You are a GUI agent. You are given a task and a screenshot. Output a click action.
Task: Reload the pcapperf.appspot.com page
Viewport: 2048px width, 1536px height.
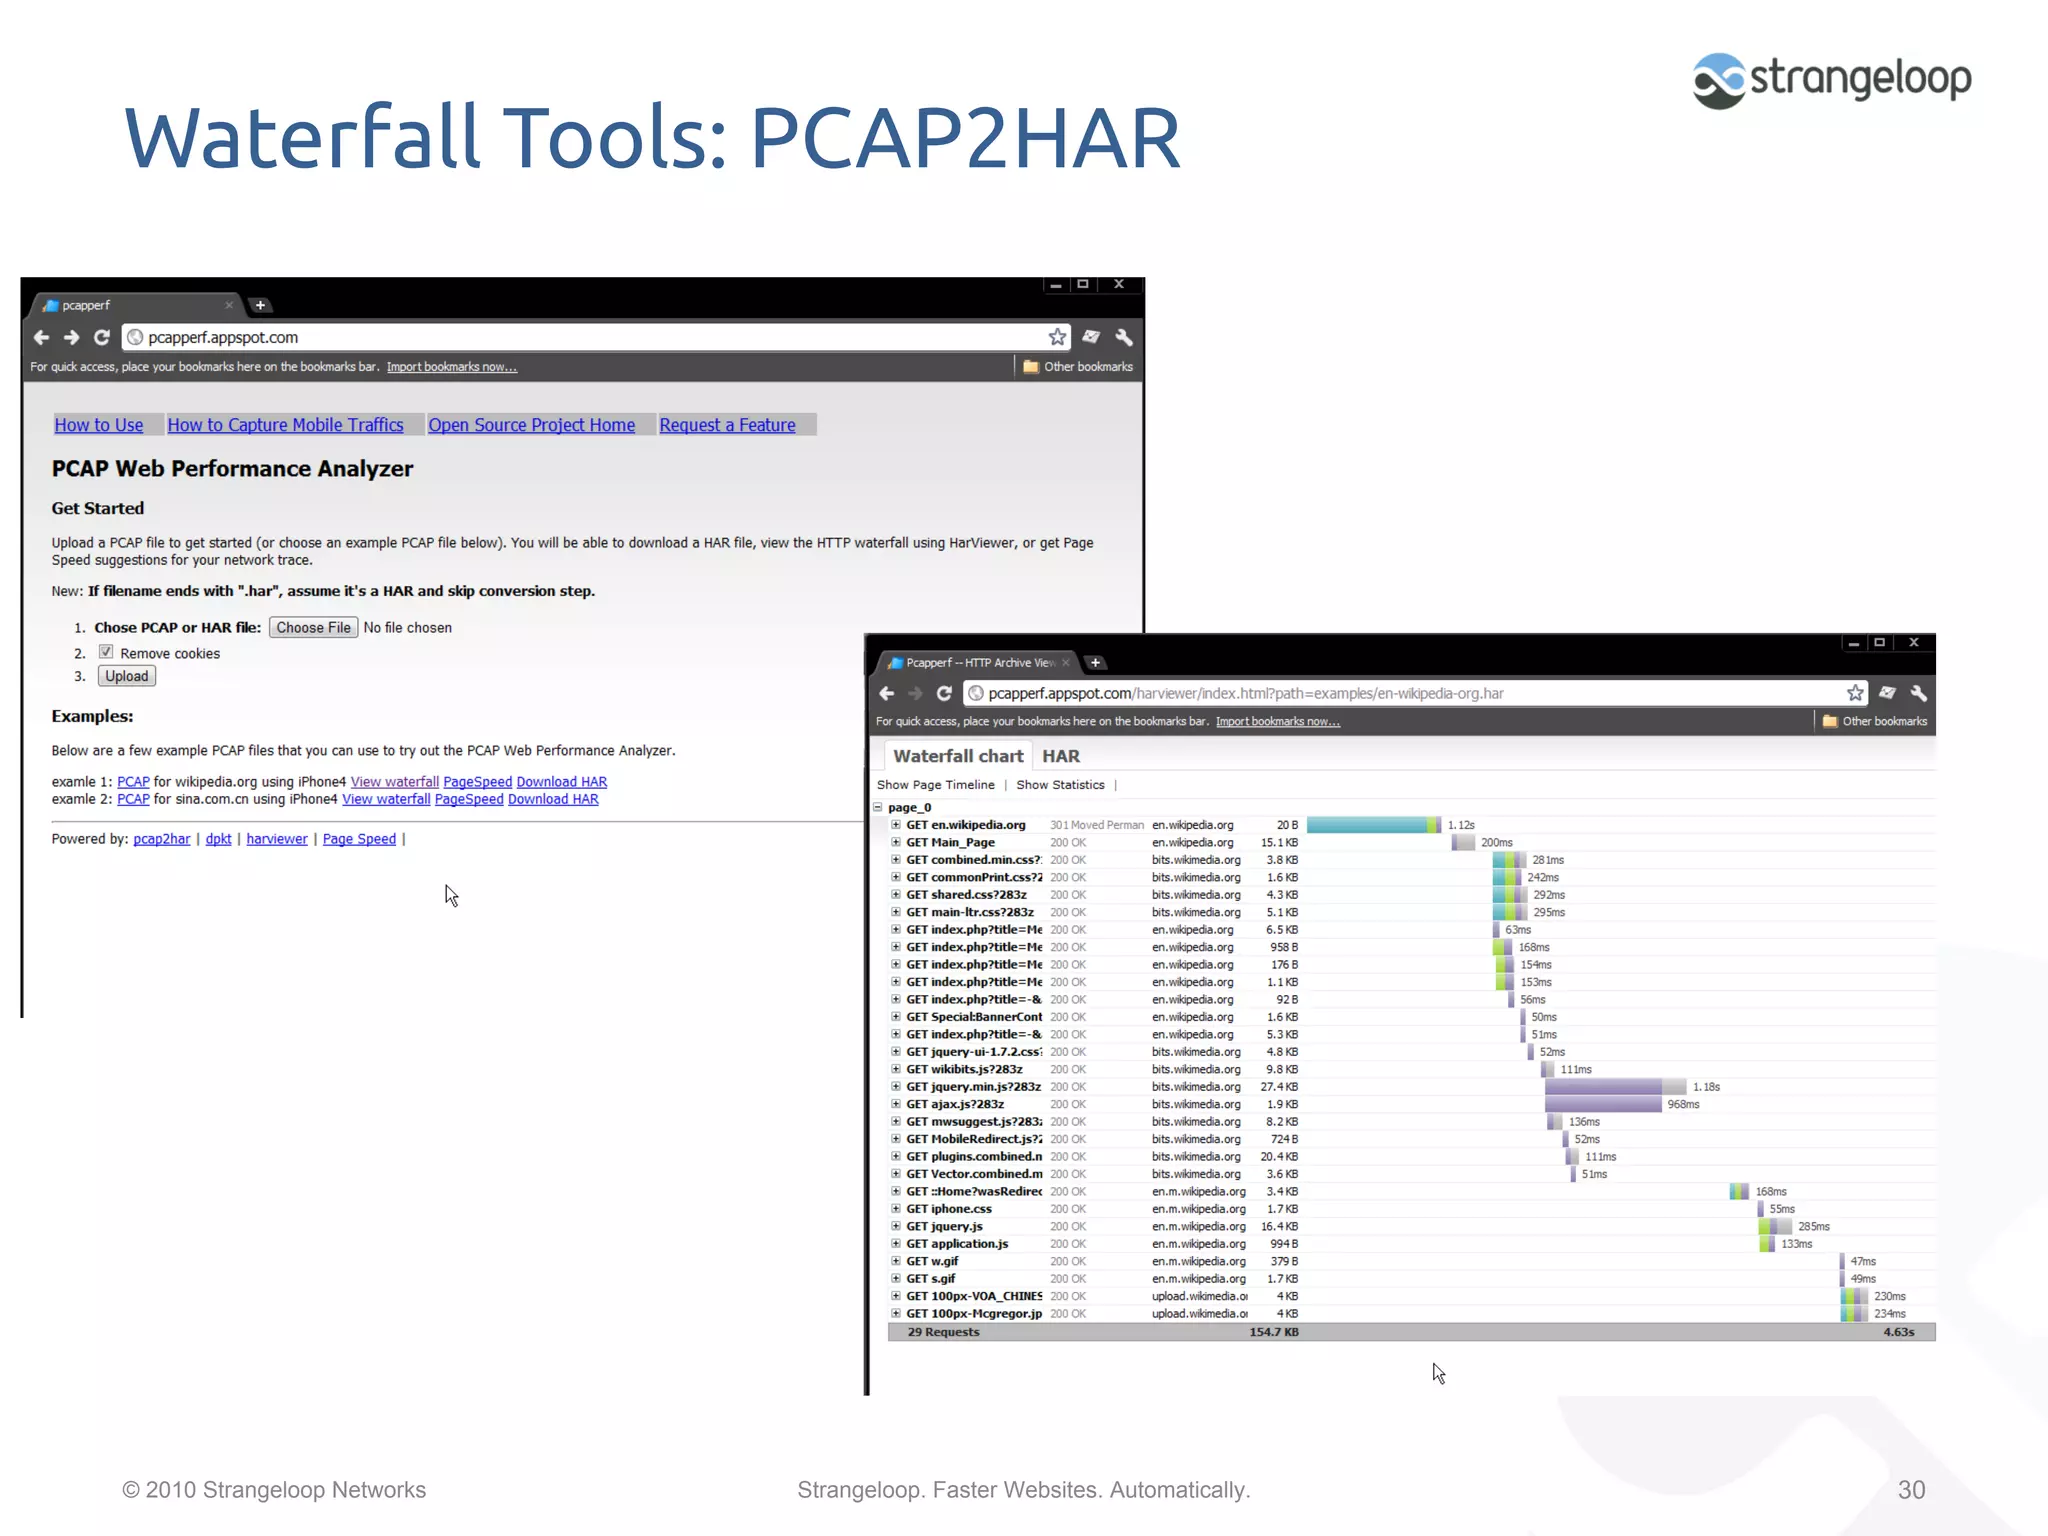point(101,338)
